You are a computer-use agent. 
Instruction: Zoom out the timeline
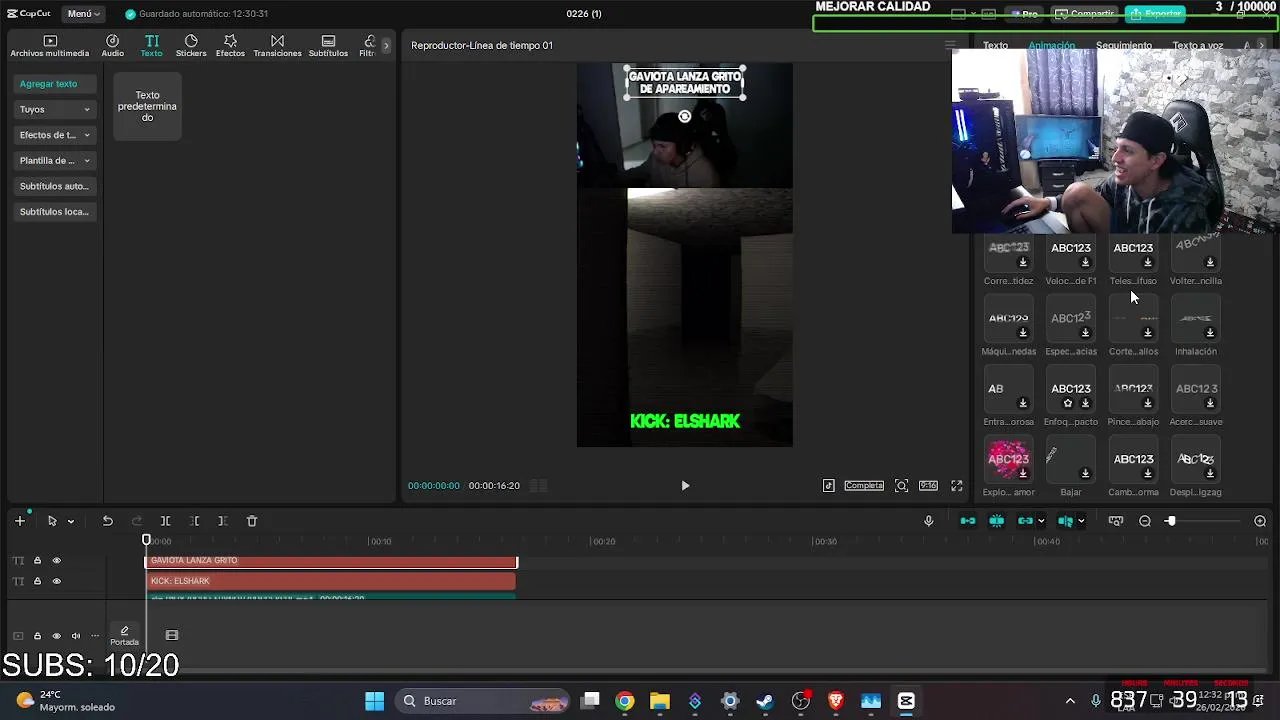(x=1145, y=521)
